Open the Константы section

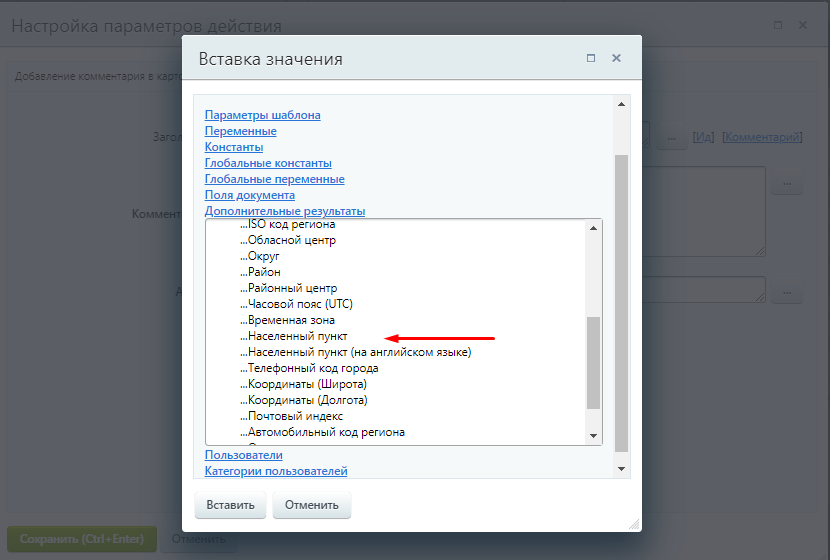point(234,147)
